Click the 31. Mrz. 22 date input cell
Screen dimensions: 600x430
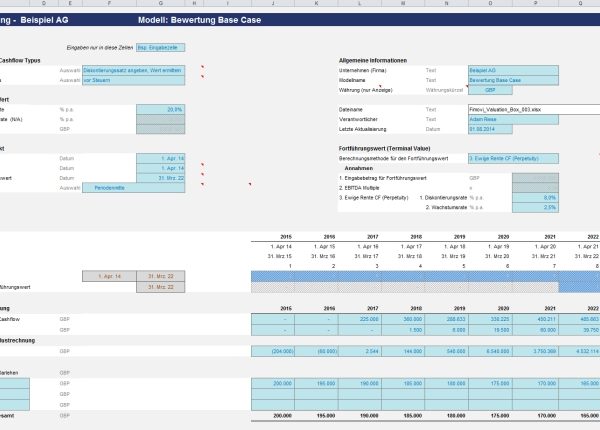click(160, 177)
